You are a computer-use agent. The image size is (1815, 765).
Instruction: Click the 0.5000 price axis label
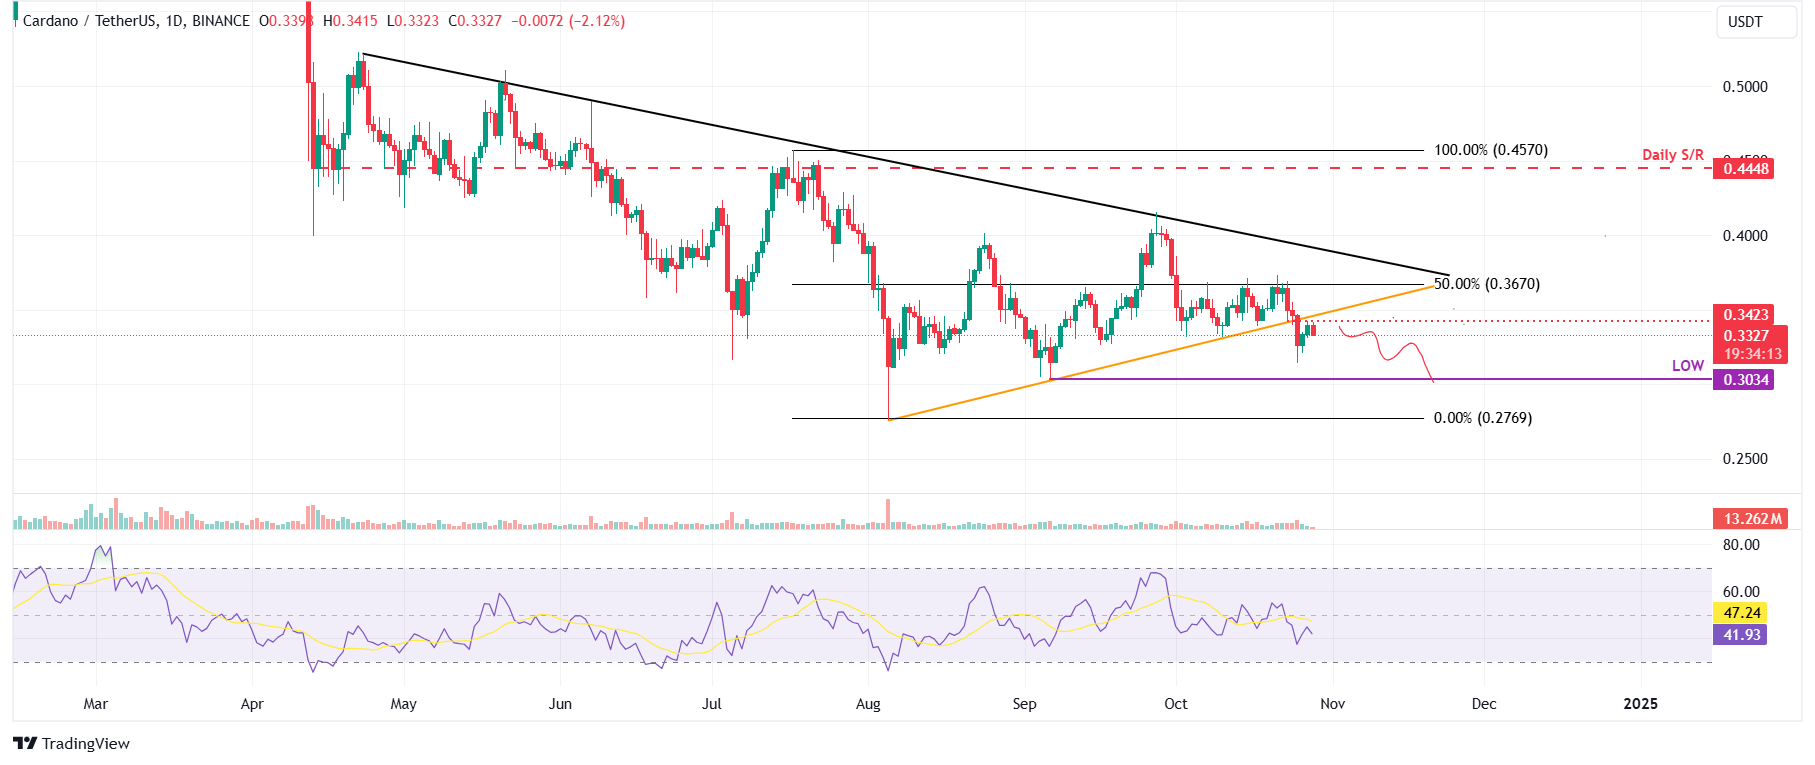pos(1745,87)
